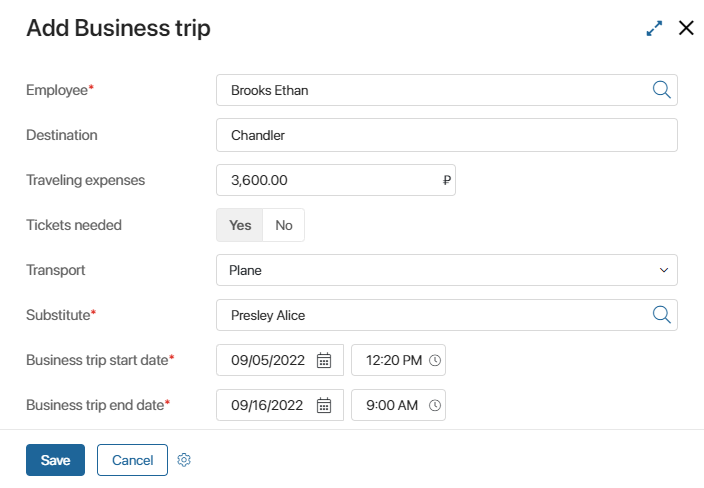Click the Substitute field with Presley Alice
This screenshot has width=704, height=488.
coord(430,315)
